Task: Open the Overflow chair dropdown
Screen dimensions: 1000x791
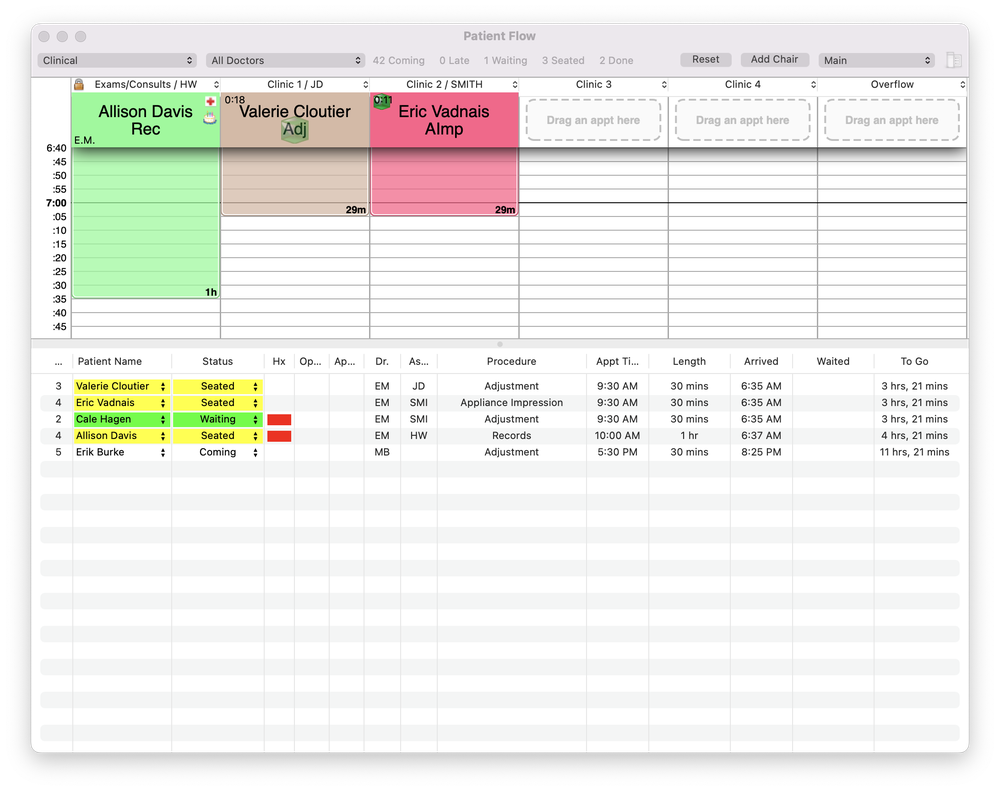Action: click(962, 84)
